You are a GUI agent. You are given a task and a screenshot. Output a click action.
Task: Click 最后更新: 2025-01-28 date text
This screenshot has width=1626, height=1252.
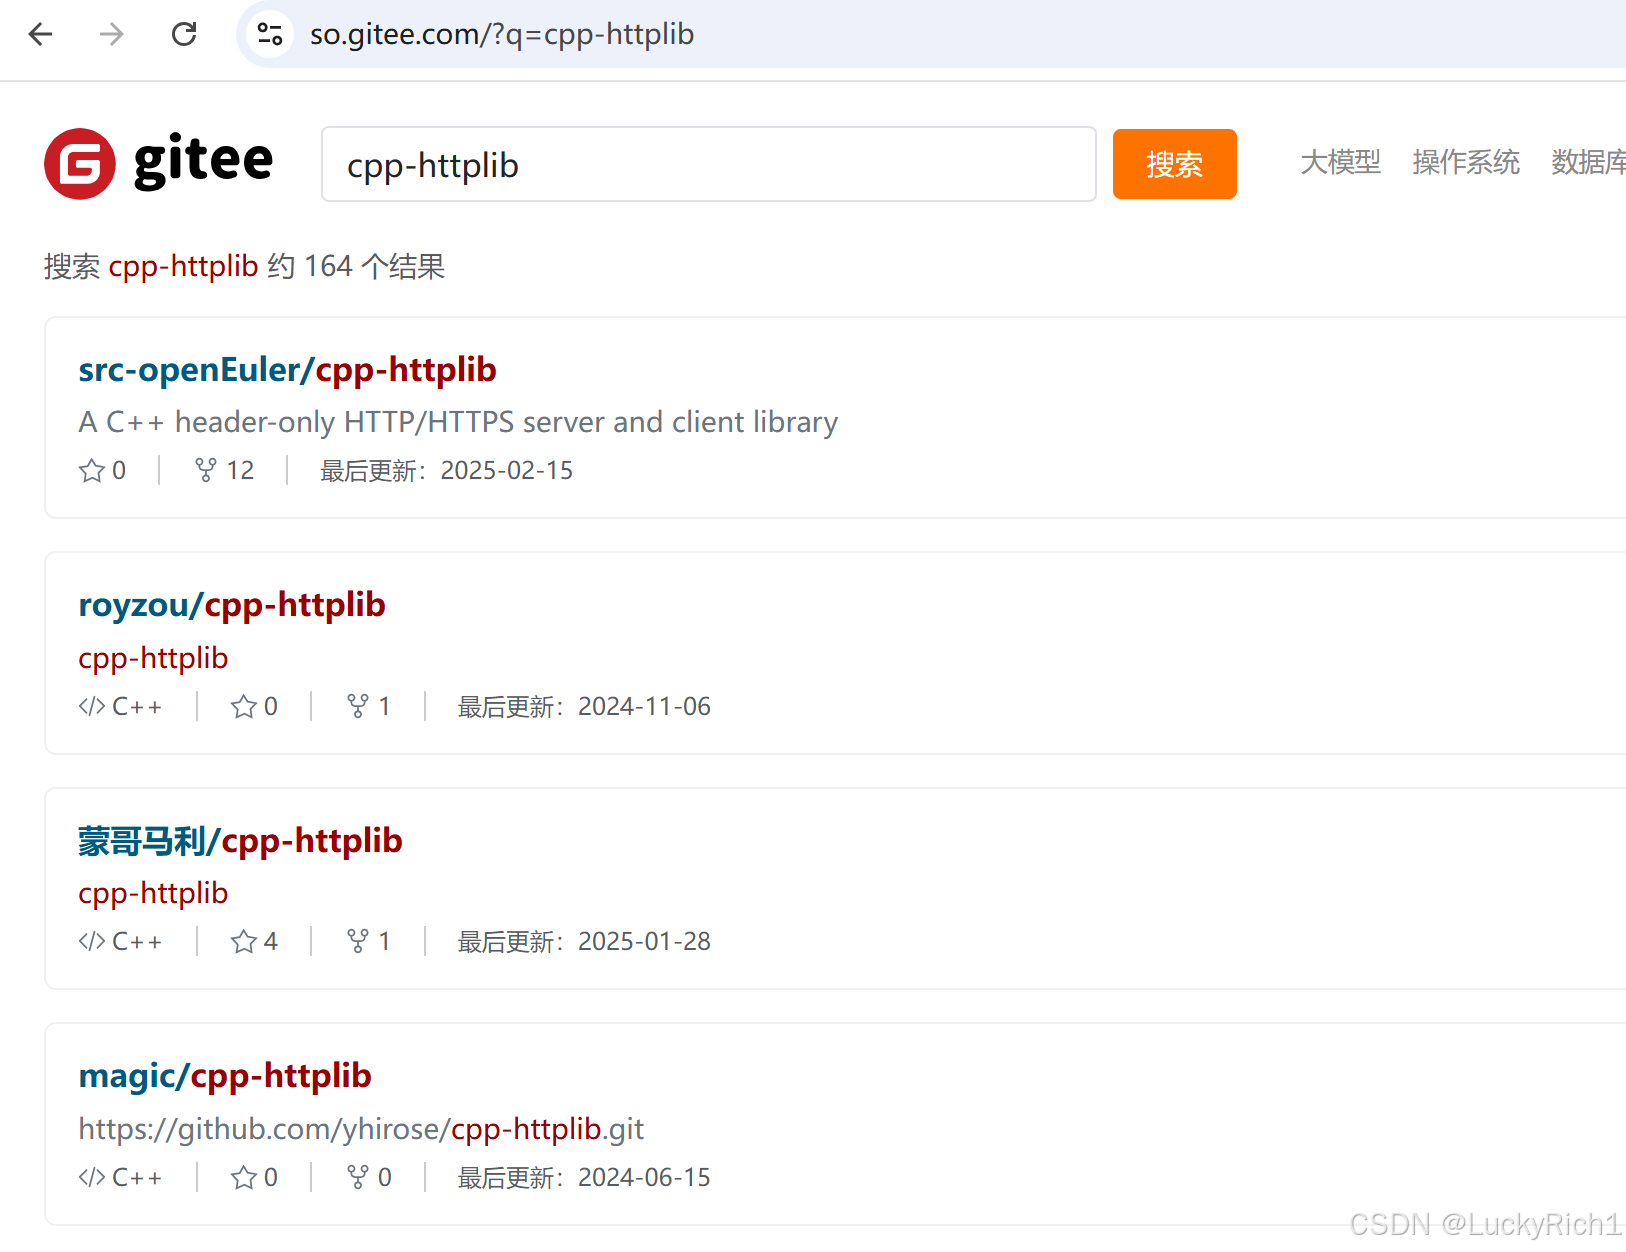coord(584,941)
